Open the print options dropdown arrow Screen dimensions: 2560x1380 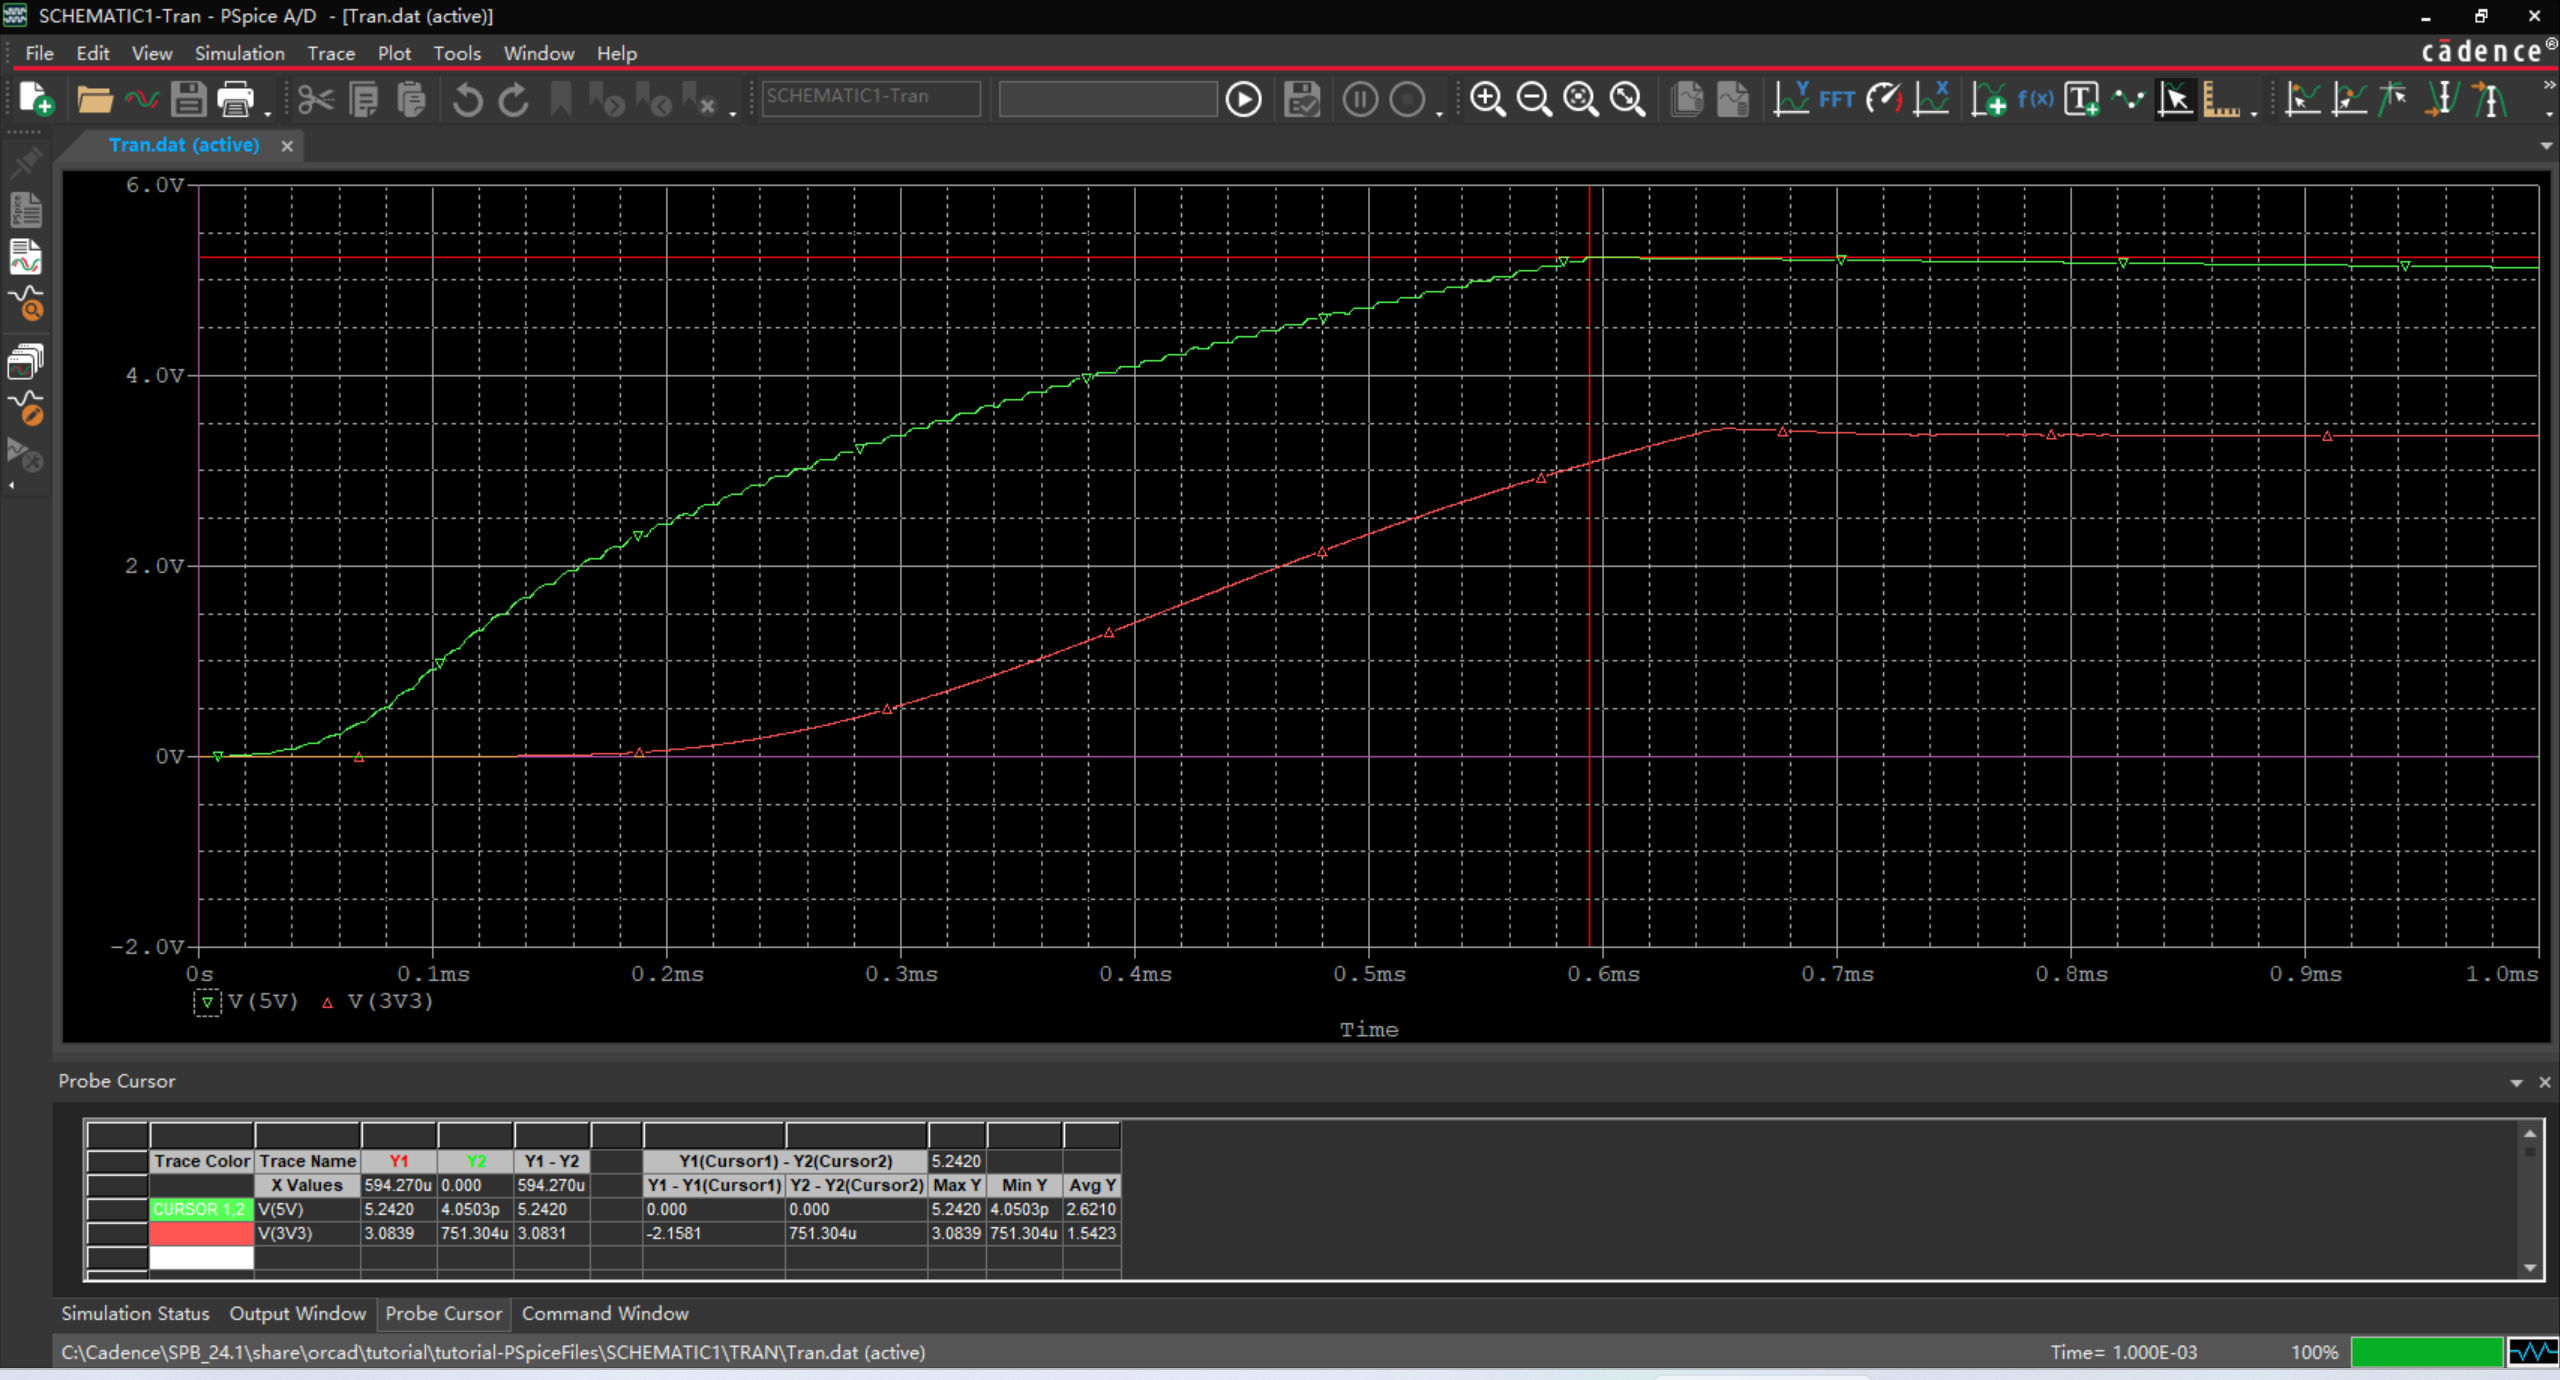(267, 113)
